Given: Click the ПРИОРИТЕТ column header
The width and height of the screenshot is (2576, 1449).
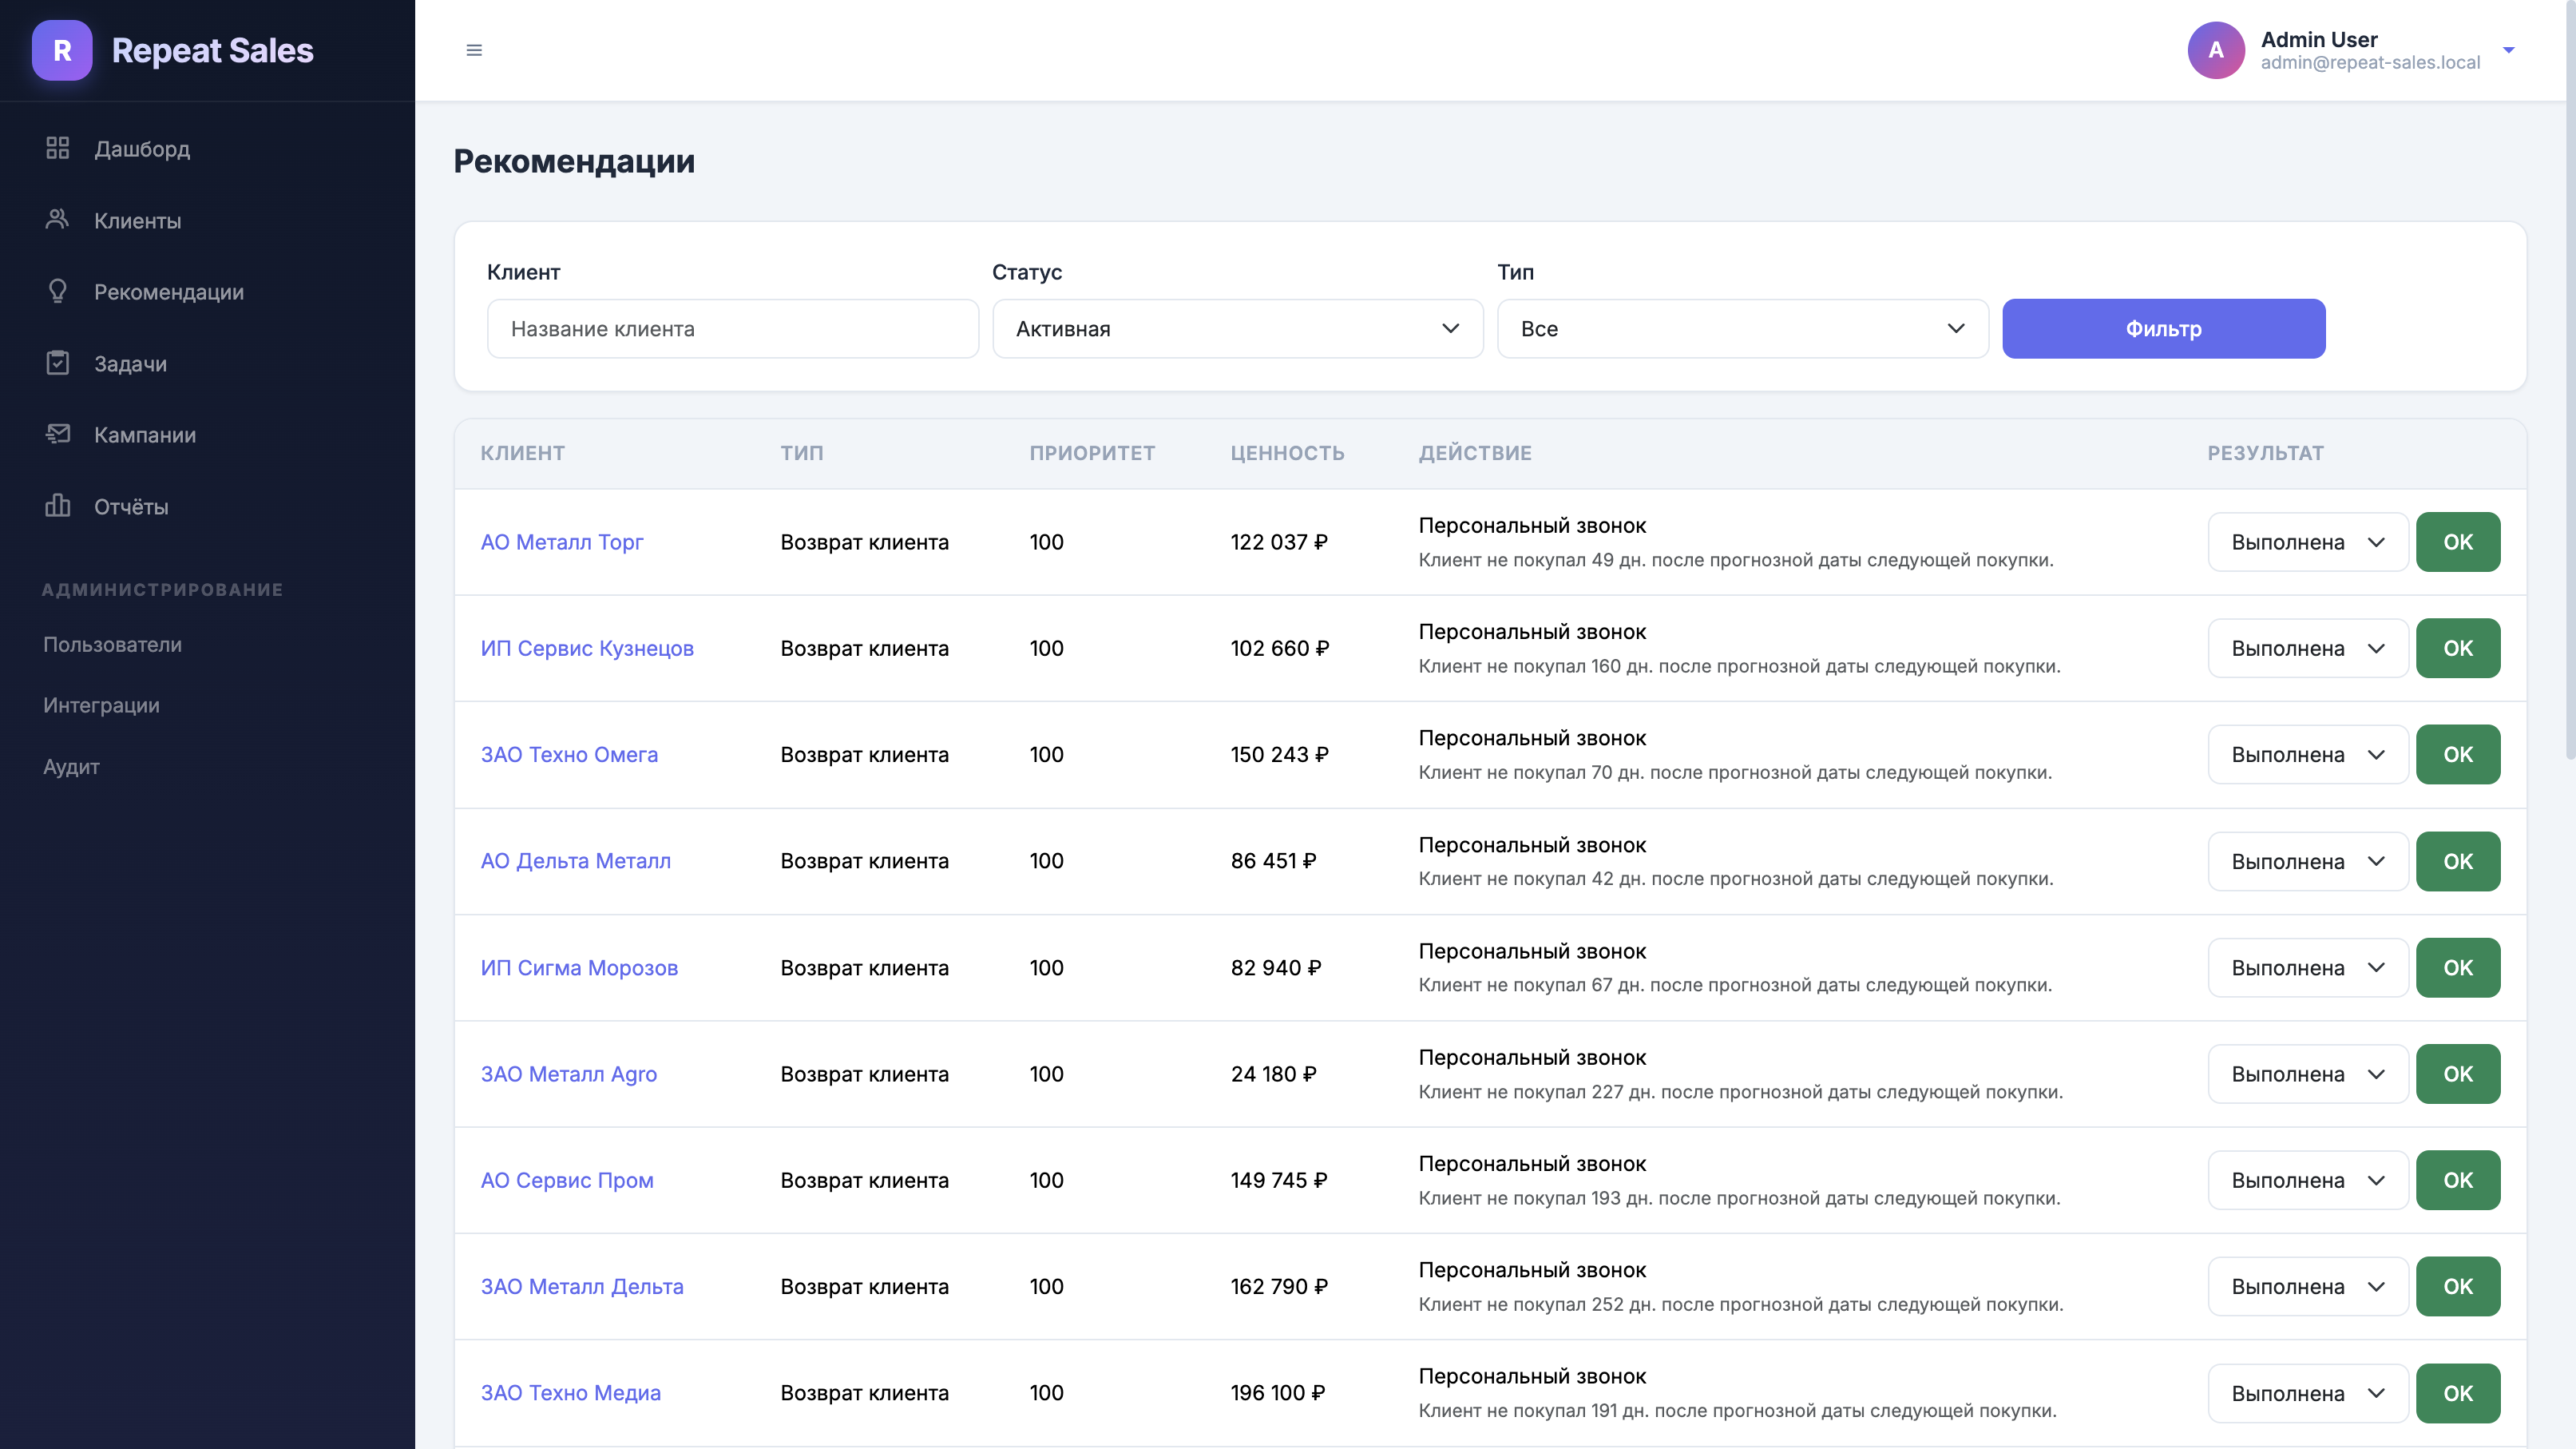Looking at the screenshot, I should point(1092,453).
